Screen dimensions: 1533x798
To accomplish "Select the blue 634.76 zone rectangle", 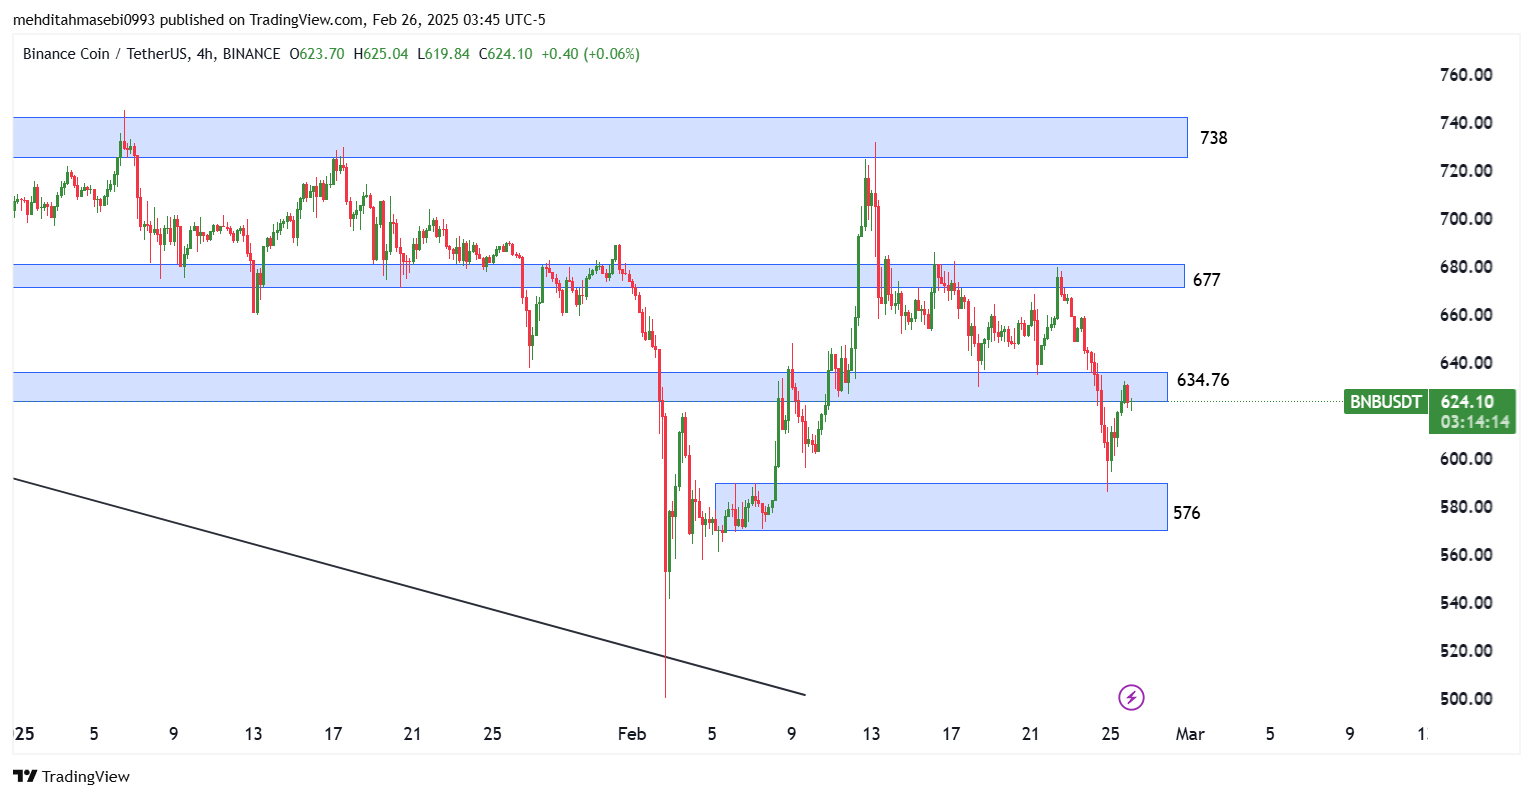I will pyautogui.click(x=590, y=387).
